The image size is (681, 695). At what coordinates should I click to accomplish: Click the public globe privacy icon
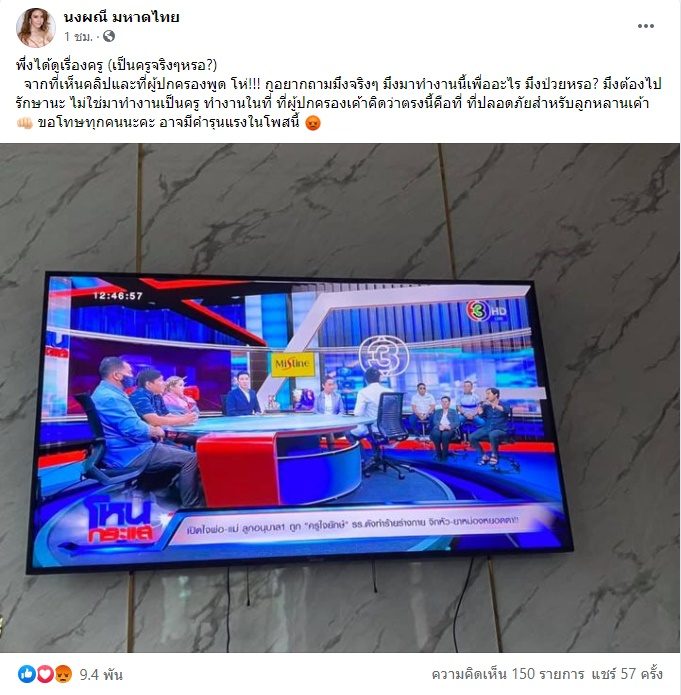pos(109,36)
